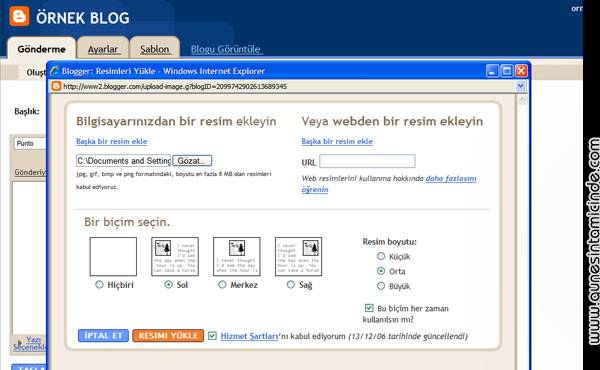The height and width of the screenshot is (370, 600).
Task: Click the blank Hiçbiri layout thumbnail
Action: click(113, 256)
